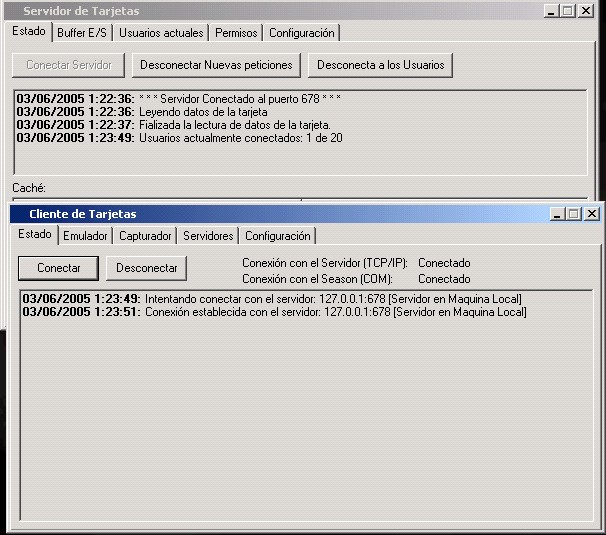Open Configuración tab in Servidor de Tarjetas
Viewport: 606px width, 535px height.
[x=301, y=33]
